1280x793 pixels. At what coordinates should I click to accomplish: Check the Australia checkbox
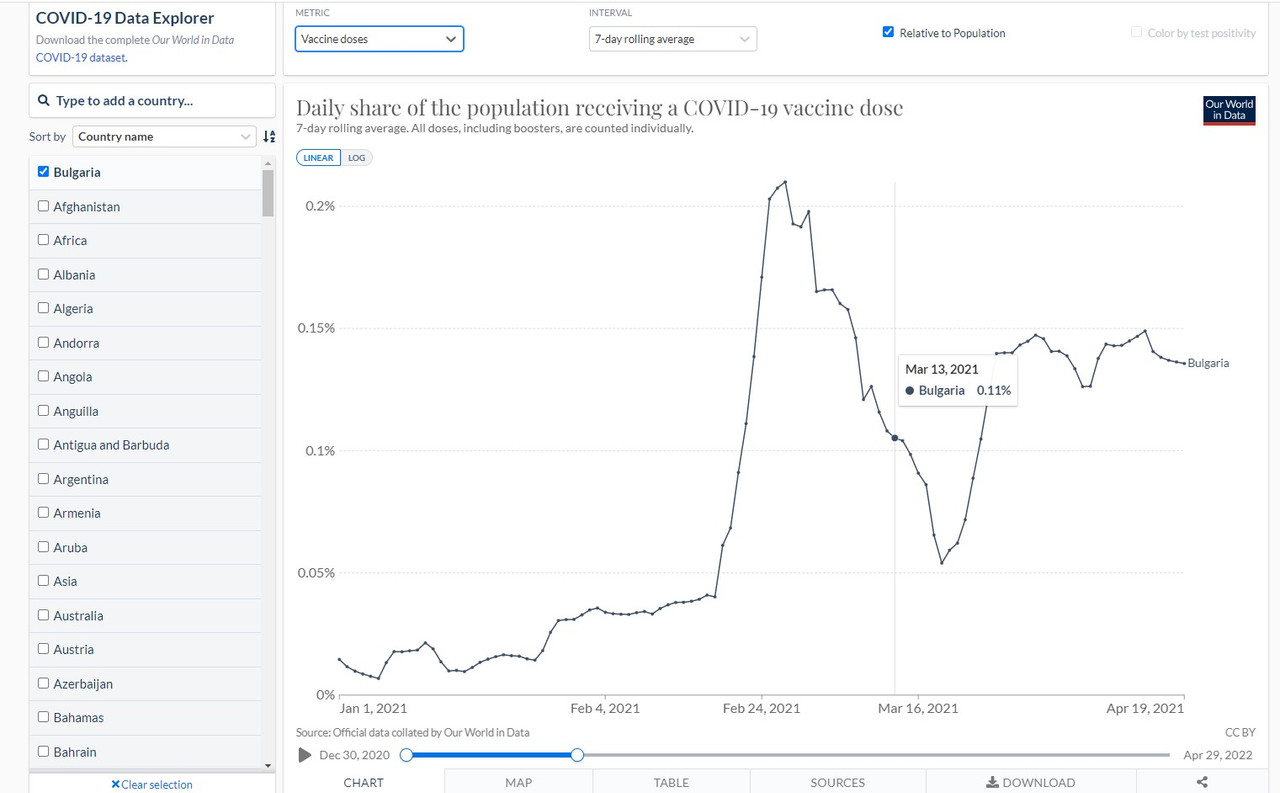43,615
